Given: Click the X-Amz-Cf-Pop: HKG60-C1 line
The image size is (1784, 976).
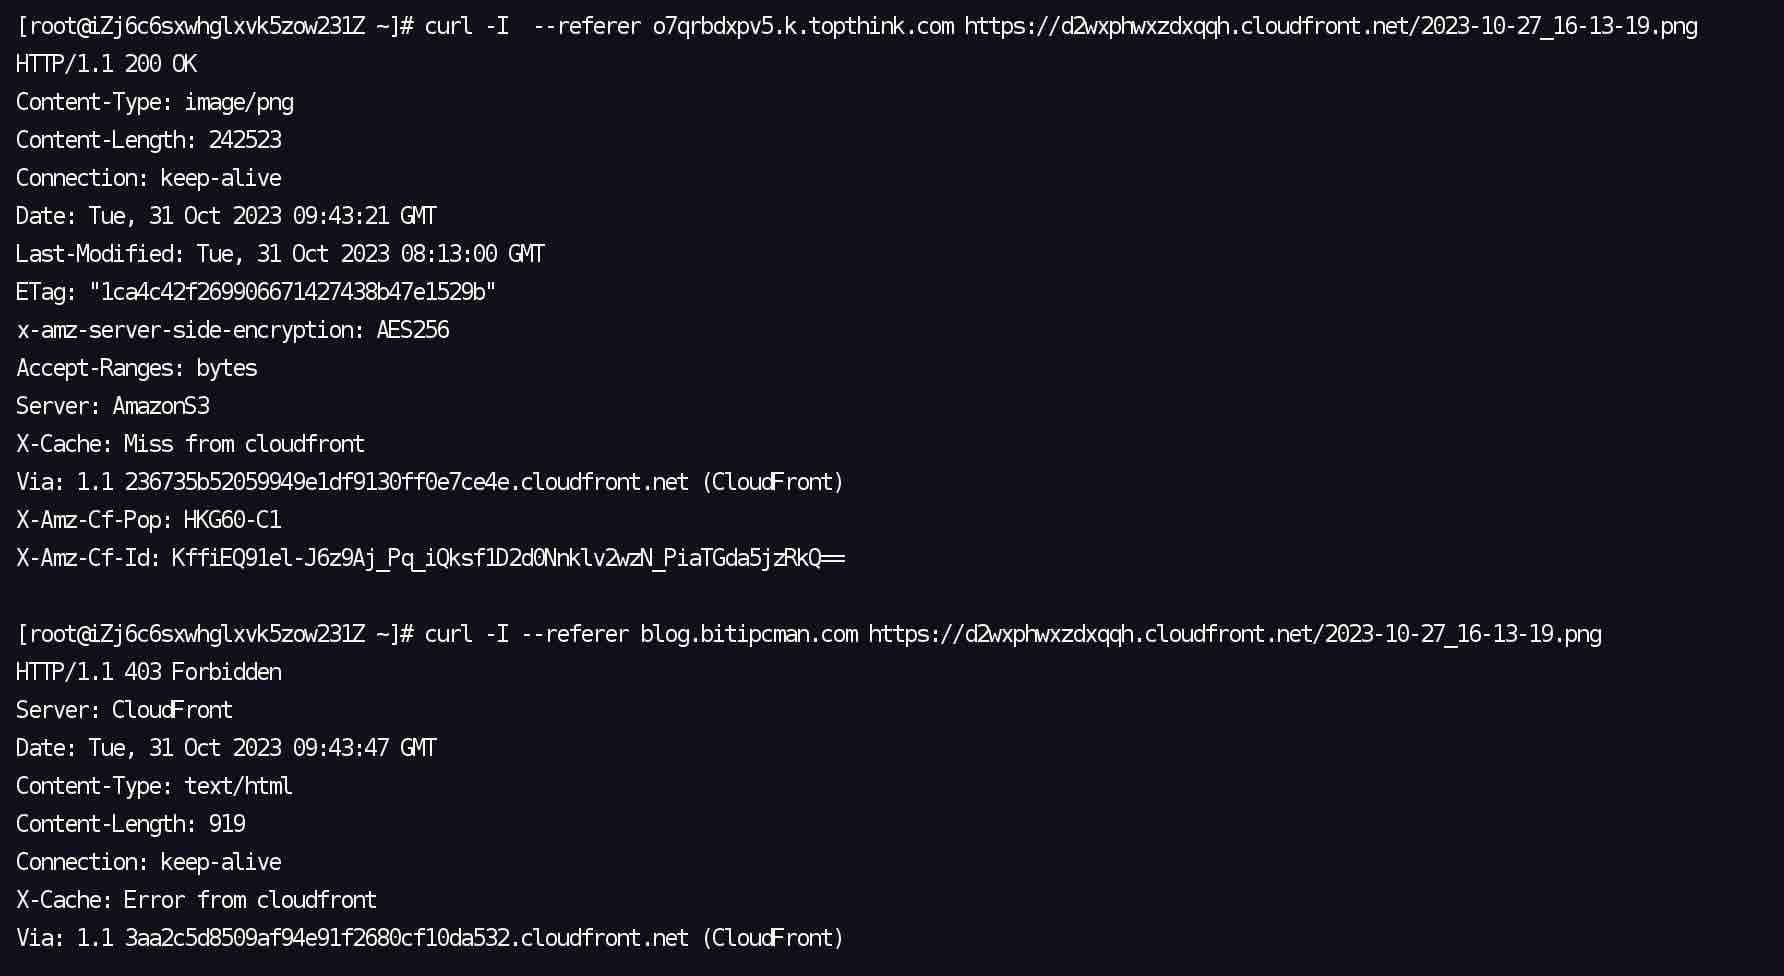Looking at the screenshot, I should pos(148,520).
